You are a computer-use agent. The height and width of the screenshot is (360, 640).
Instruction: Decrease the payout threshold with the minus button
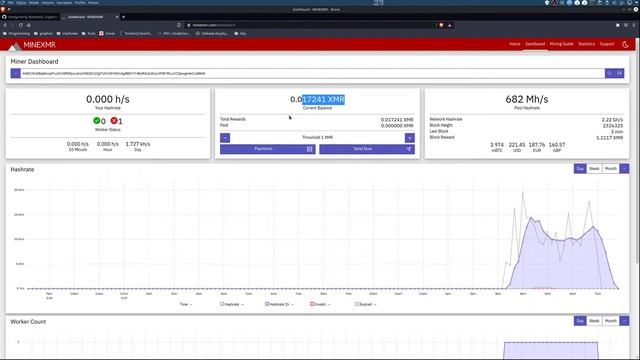pyautogui.click(x=225, y=138)
